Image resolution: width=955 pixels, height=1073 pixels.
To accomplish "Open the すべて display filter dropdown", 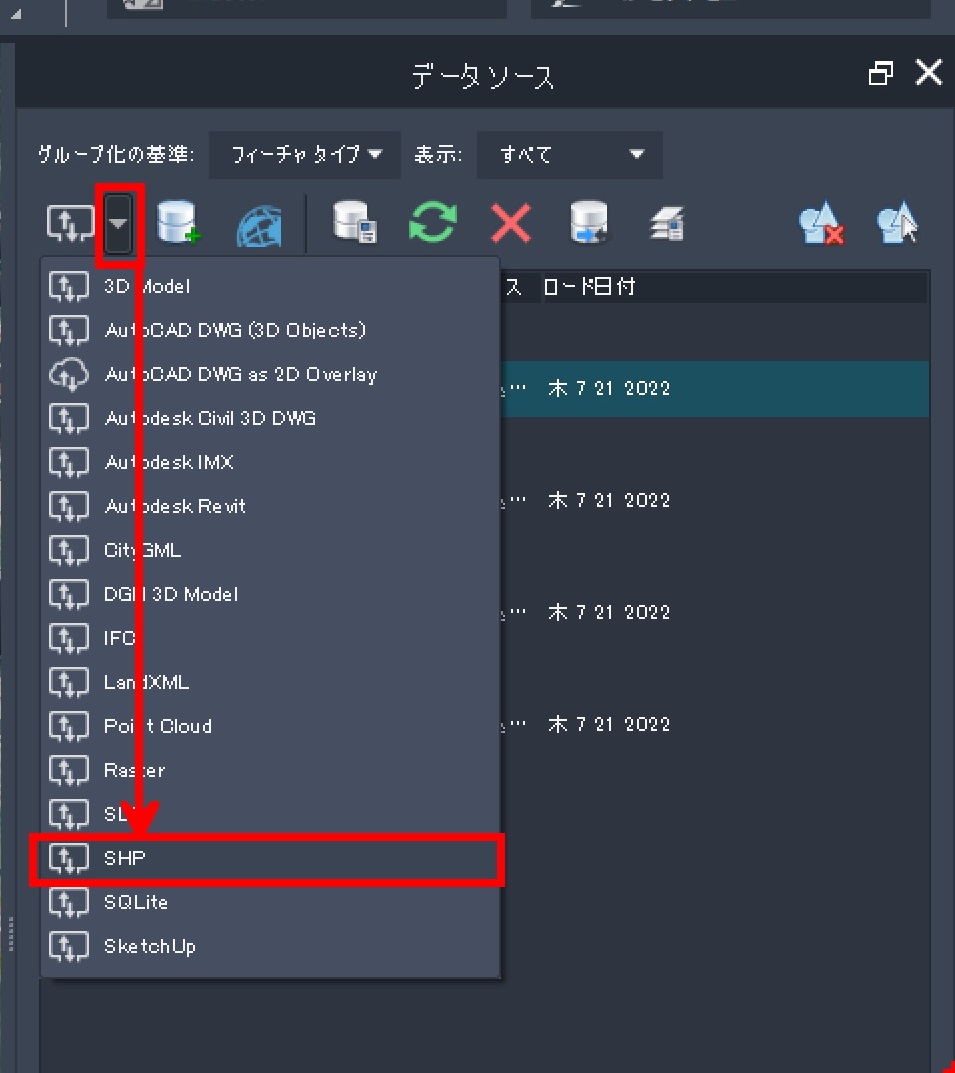I will (x=569, y=155).
